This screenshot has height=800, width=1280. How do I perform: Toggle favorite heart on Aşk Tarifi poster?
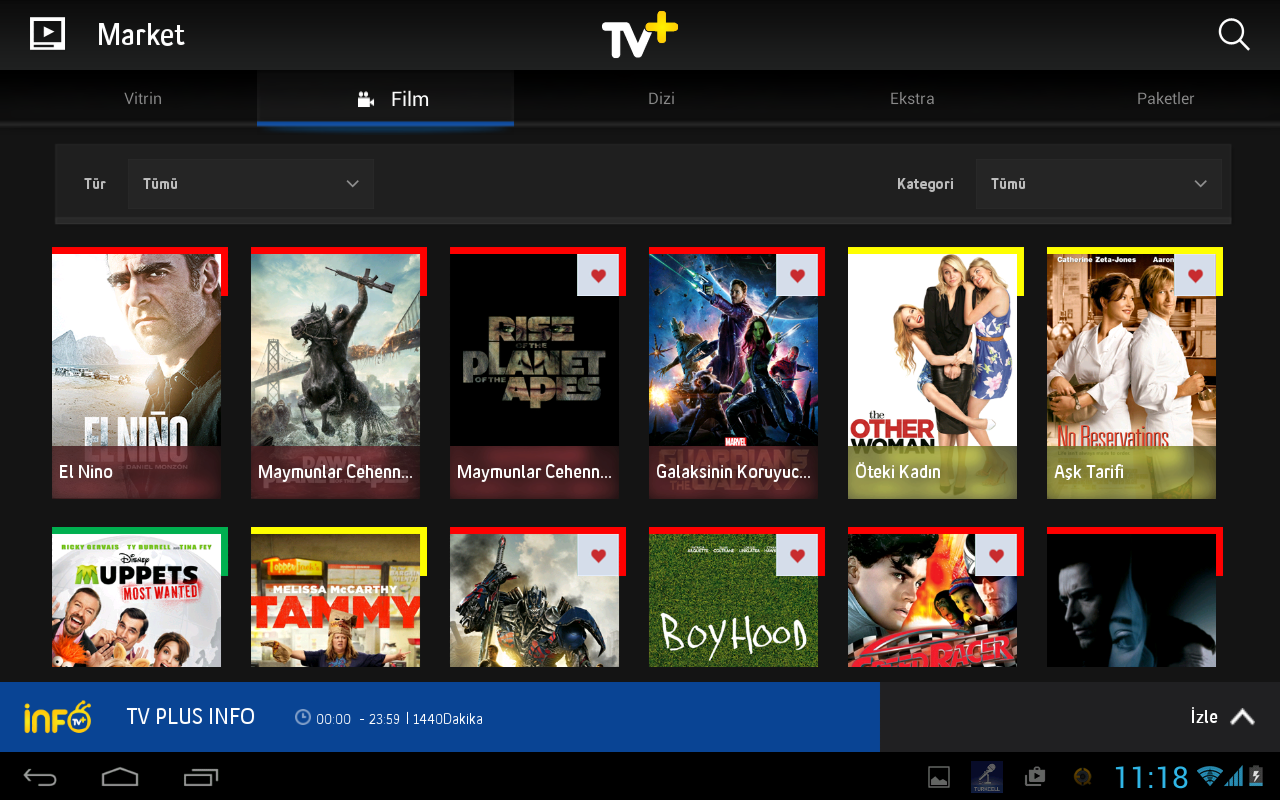click(x=1195, y=275)
